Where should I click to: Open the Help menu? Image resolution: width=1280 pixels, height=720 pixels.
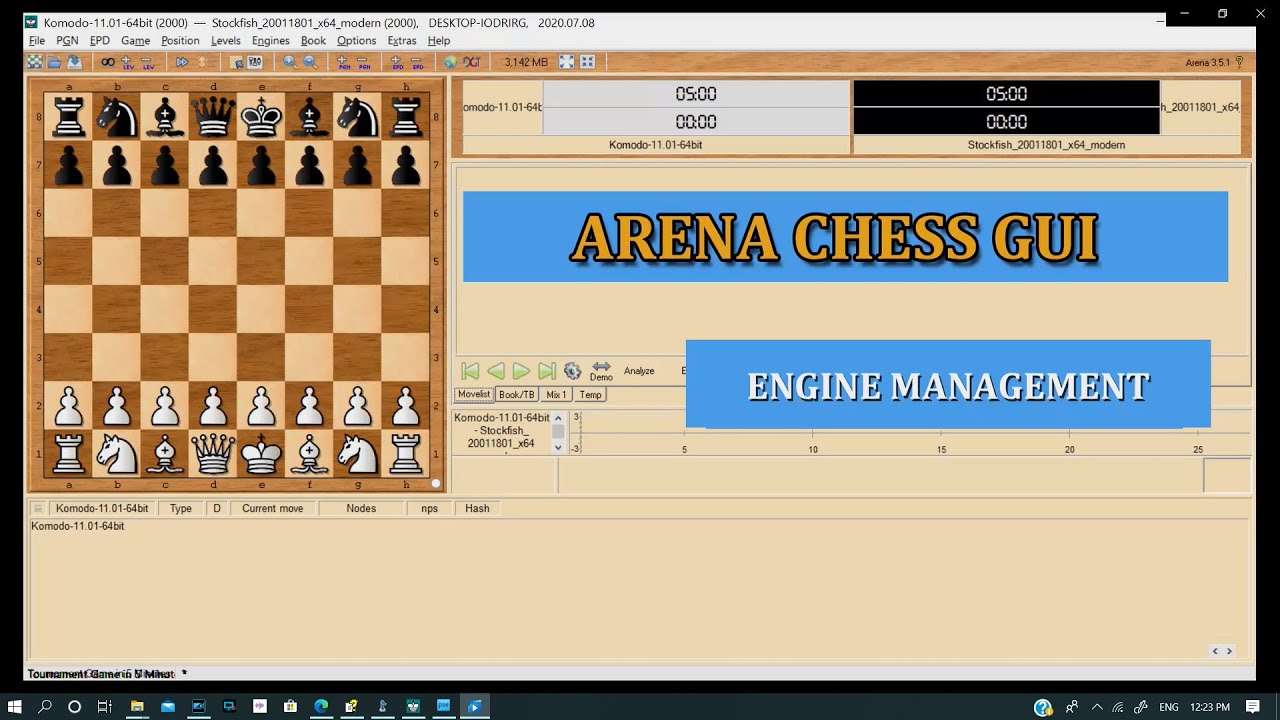[439, 41]
